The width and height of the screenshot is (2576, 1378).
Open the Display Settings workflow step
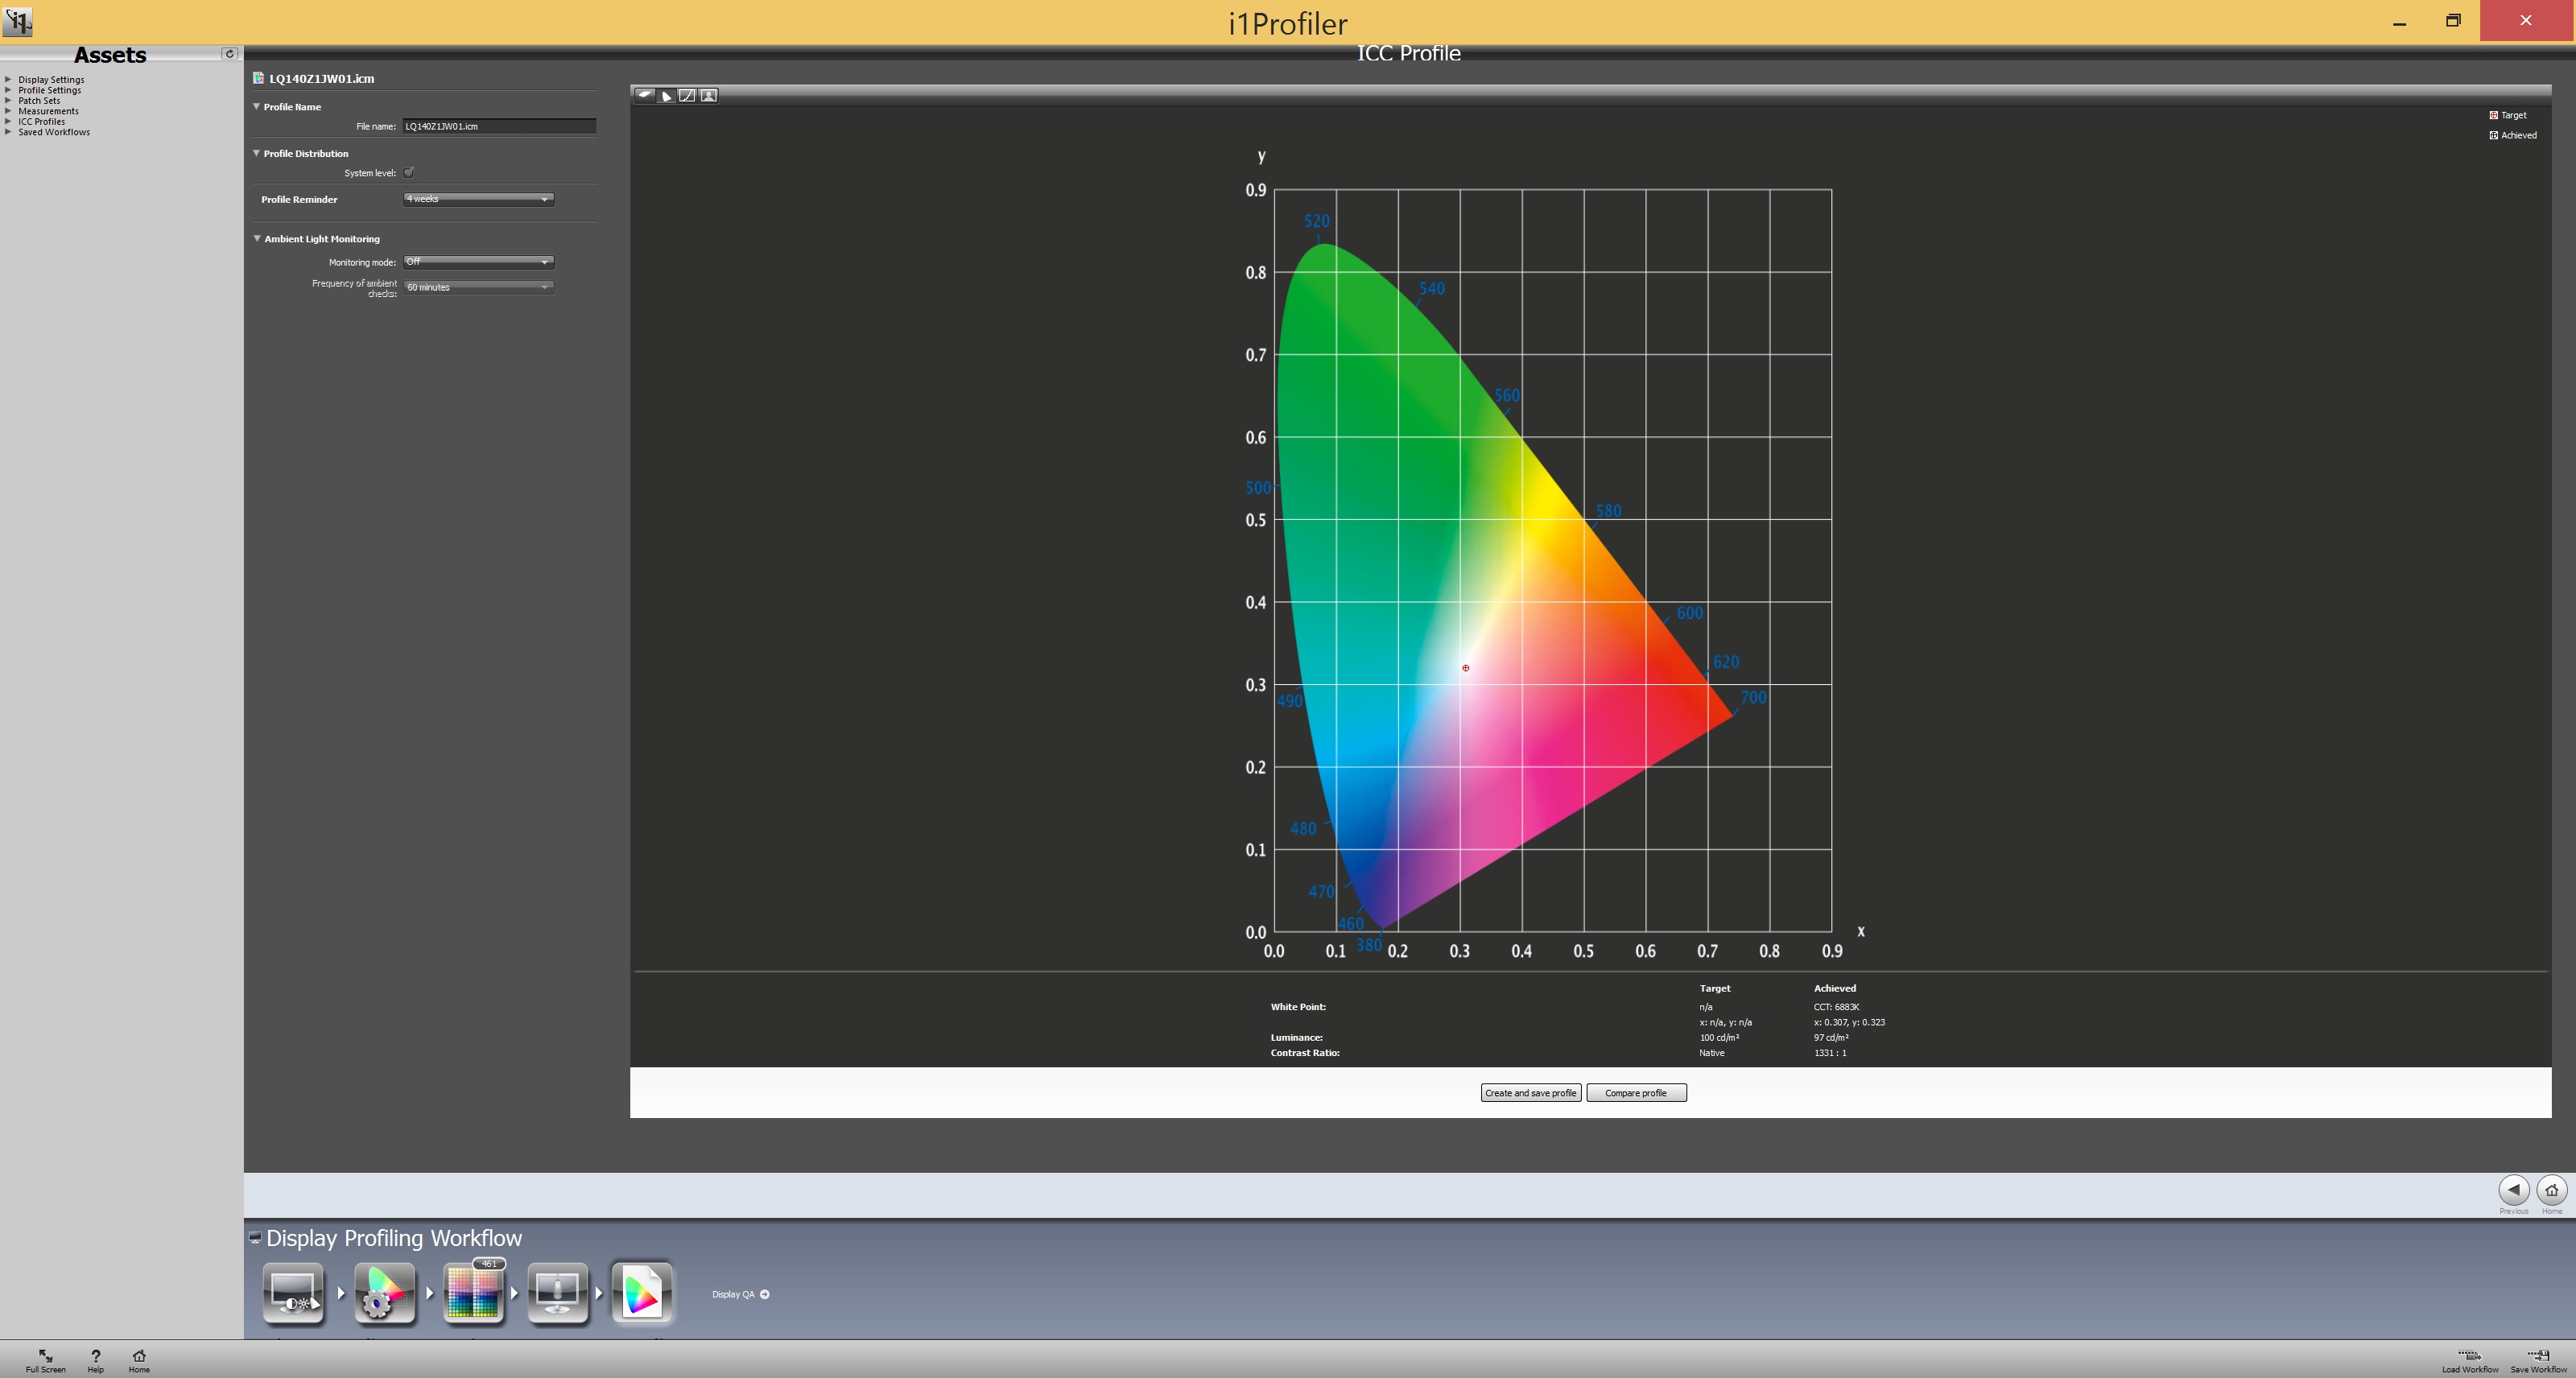coord(293,1292)
